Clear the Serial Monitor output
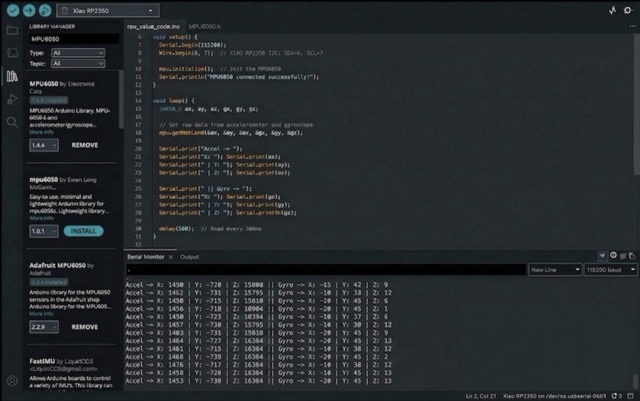Image resolution: width=640 pixels, height=401 pixels. (x=623, y=256)
